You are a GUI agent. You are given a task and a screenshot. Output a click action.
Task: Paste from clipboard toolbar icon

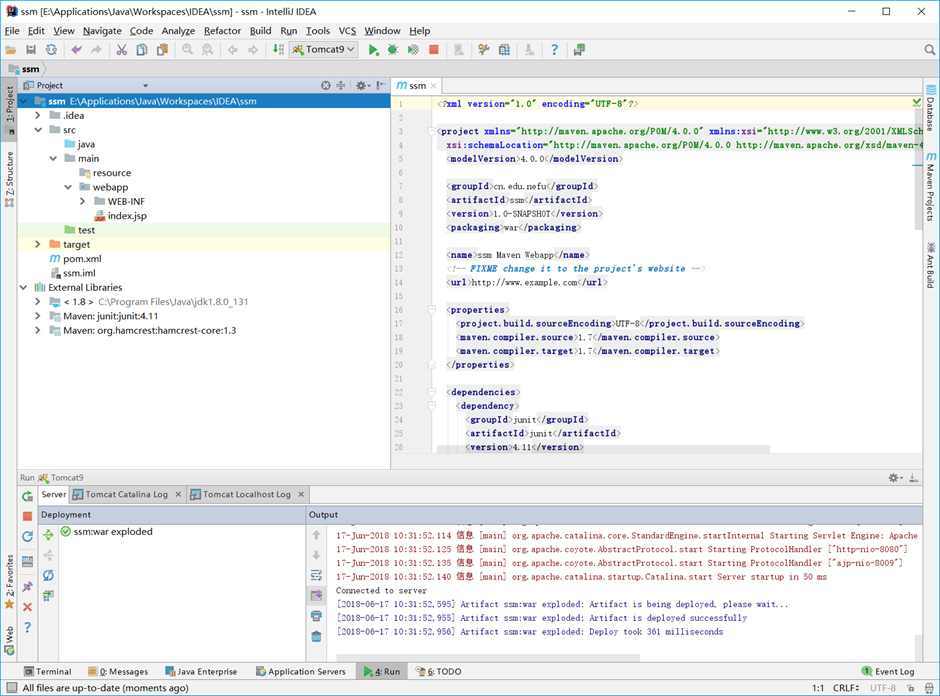click(x=162, y=50)
